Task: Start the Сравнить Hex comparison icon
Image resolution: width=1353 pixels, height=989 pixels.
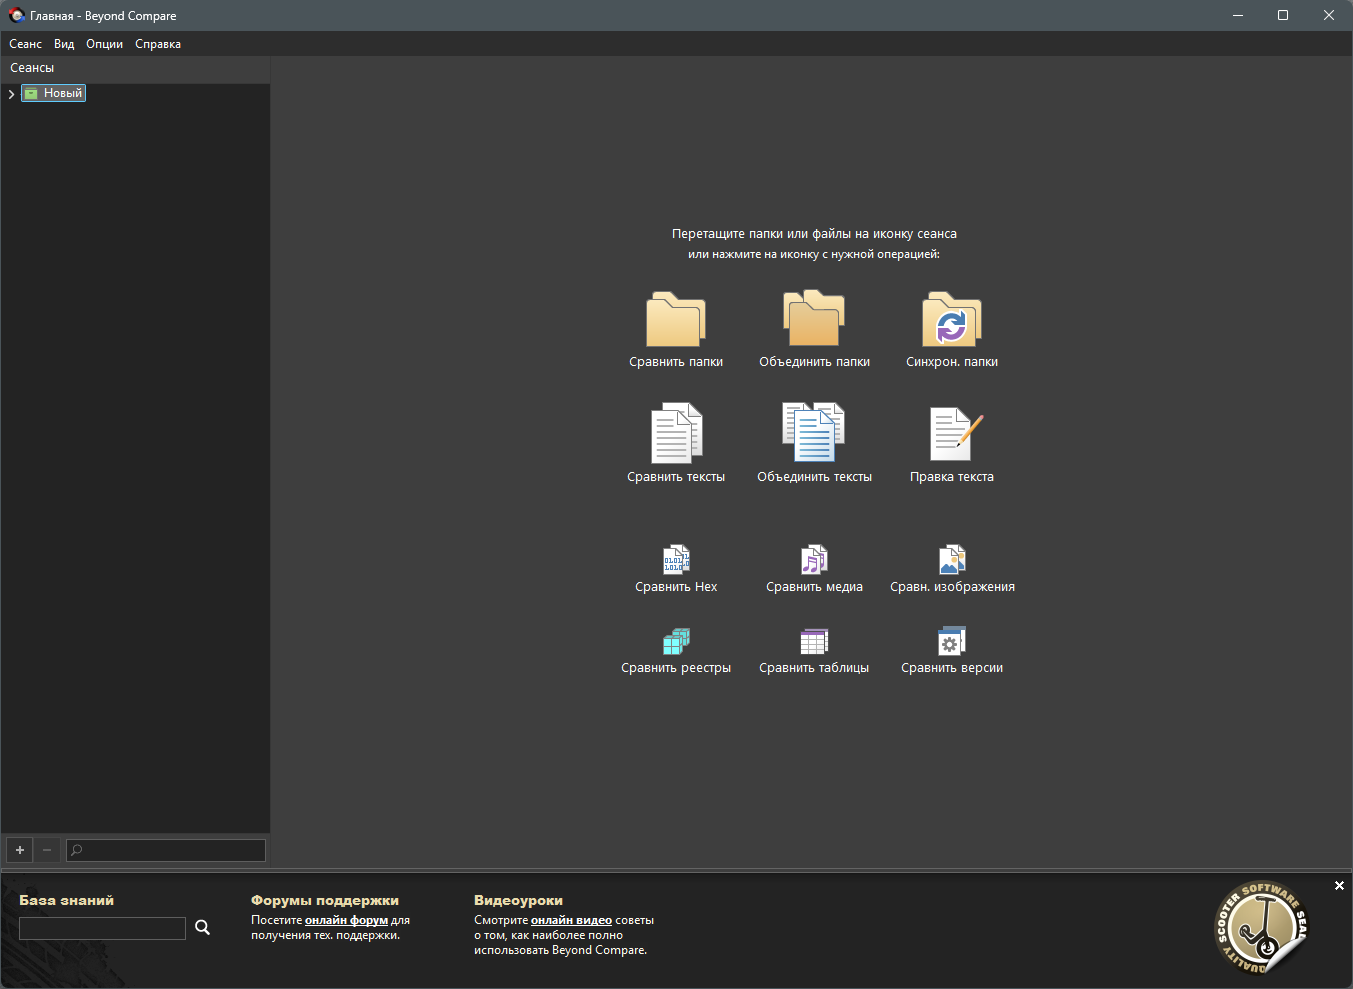Action: coord(676,560)
